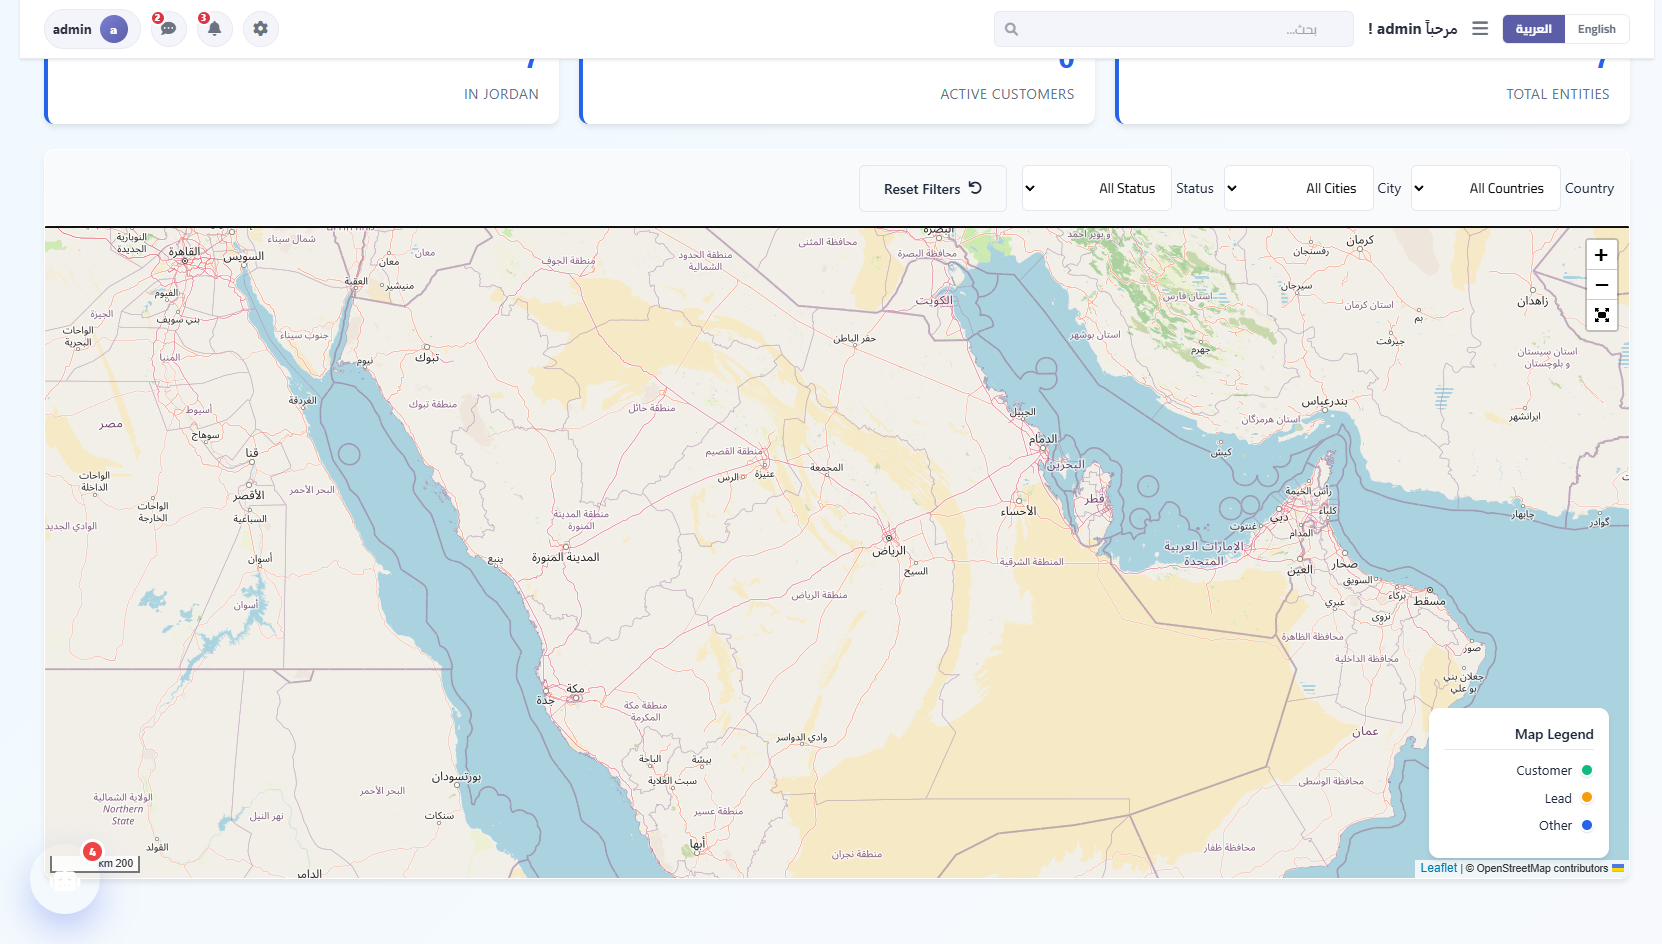Toggle fullscreen map view
Viewport: 1662px width, 944px height.
point(1601,315)
